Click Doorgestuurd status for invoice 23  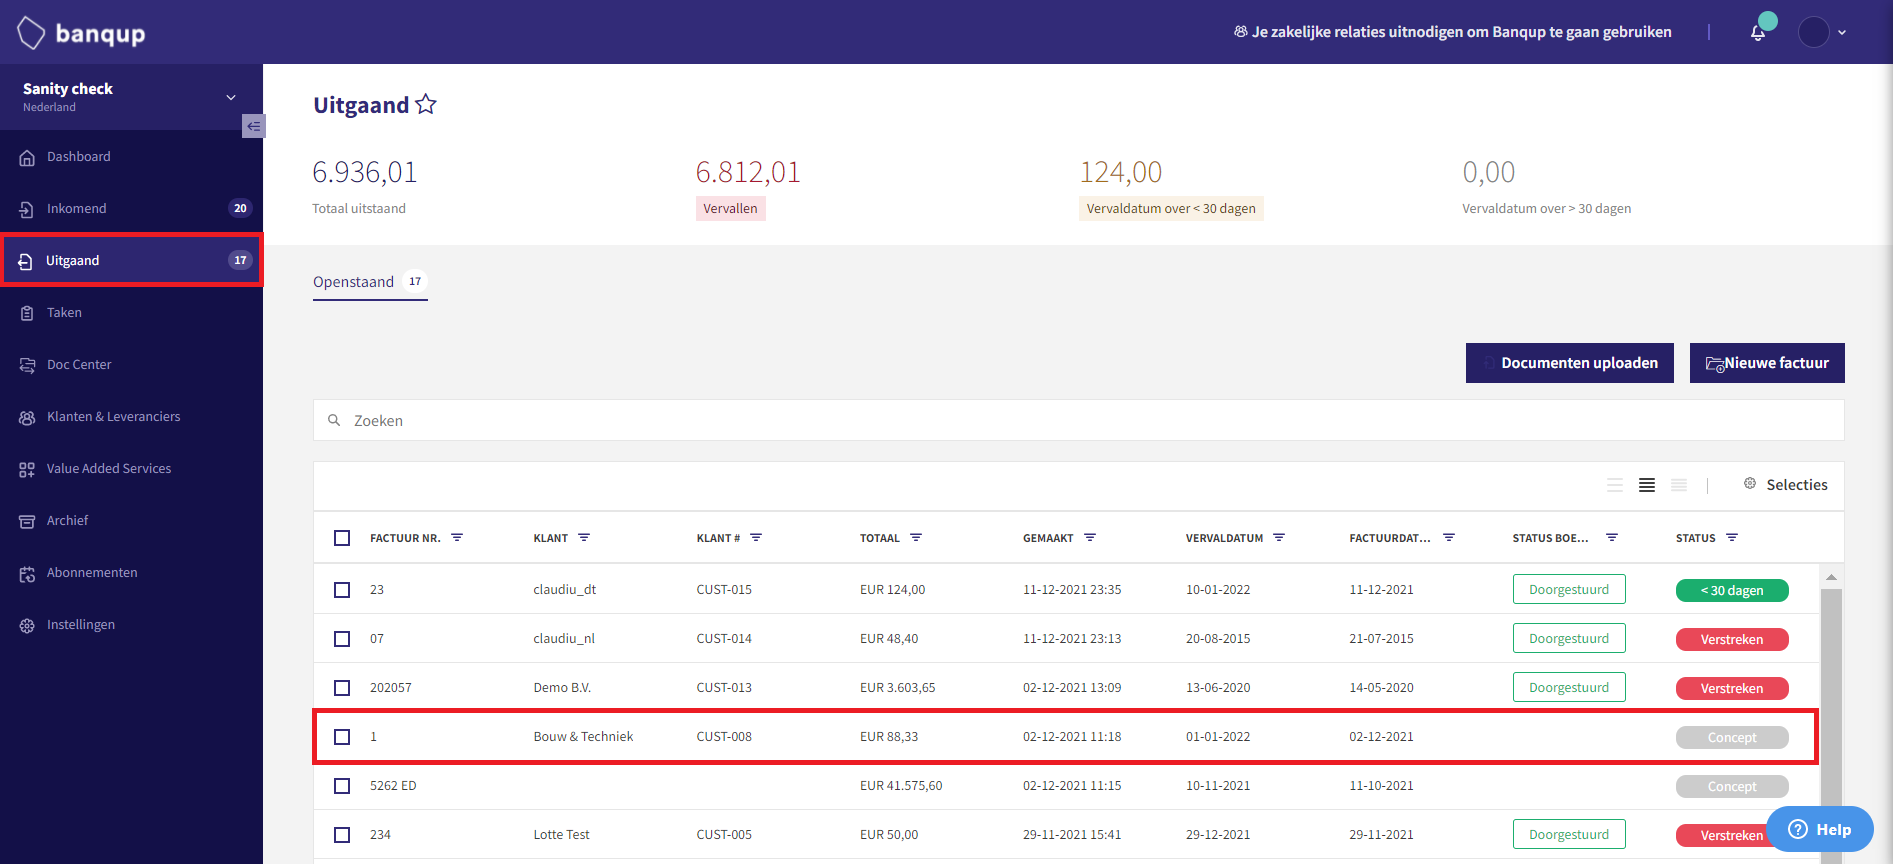(x=1568, y=589)
